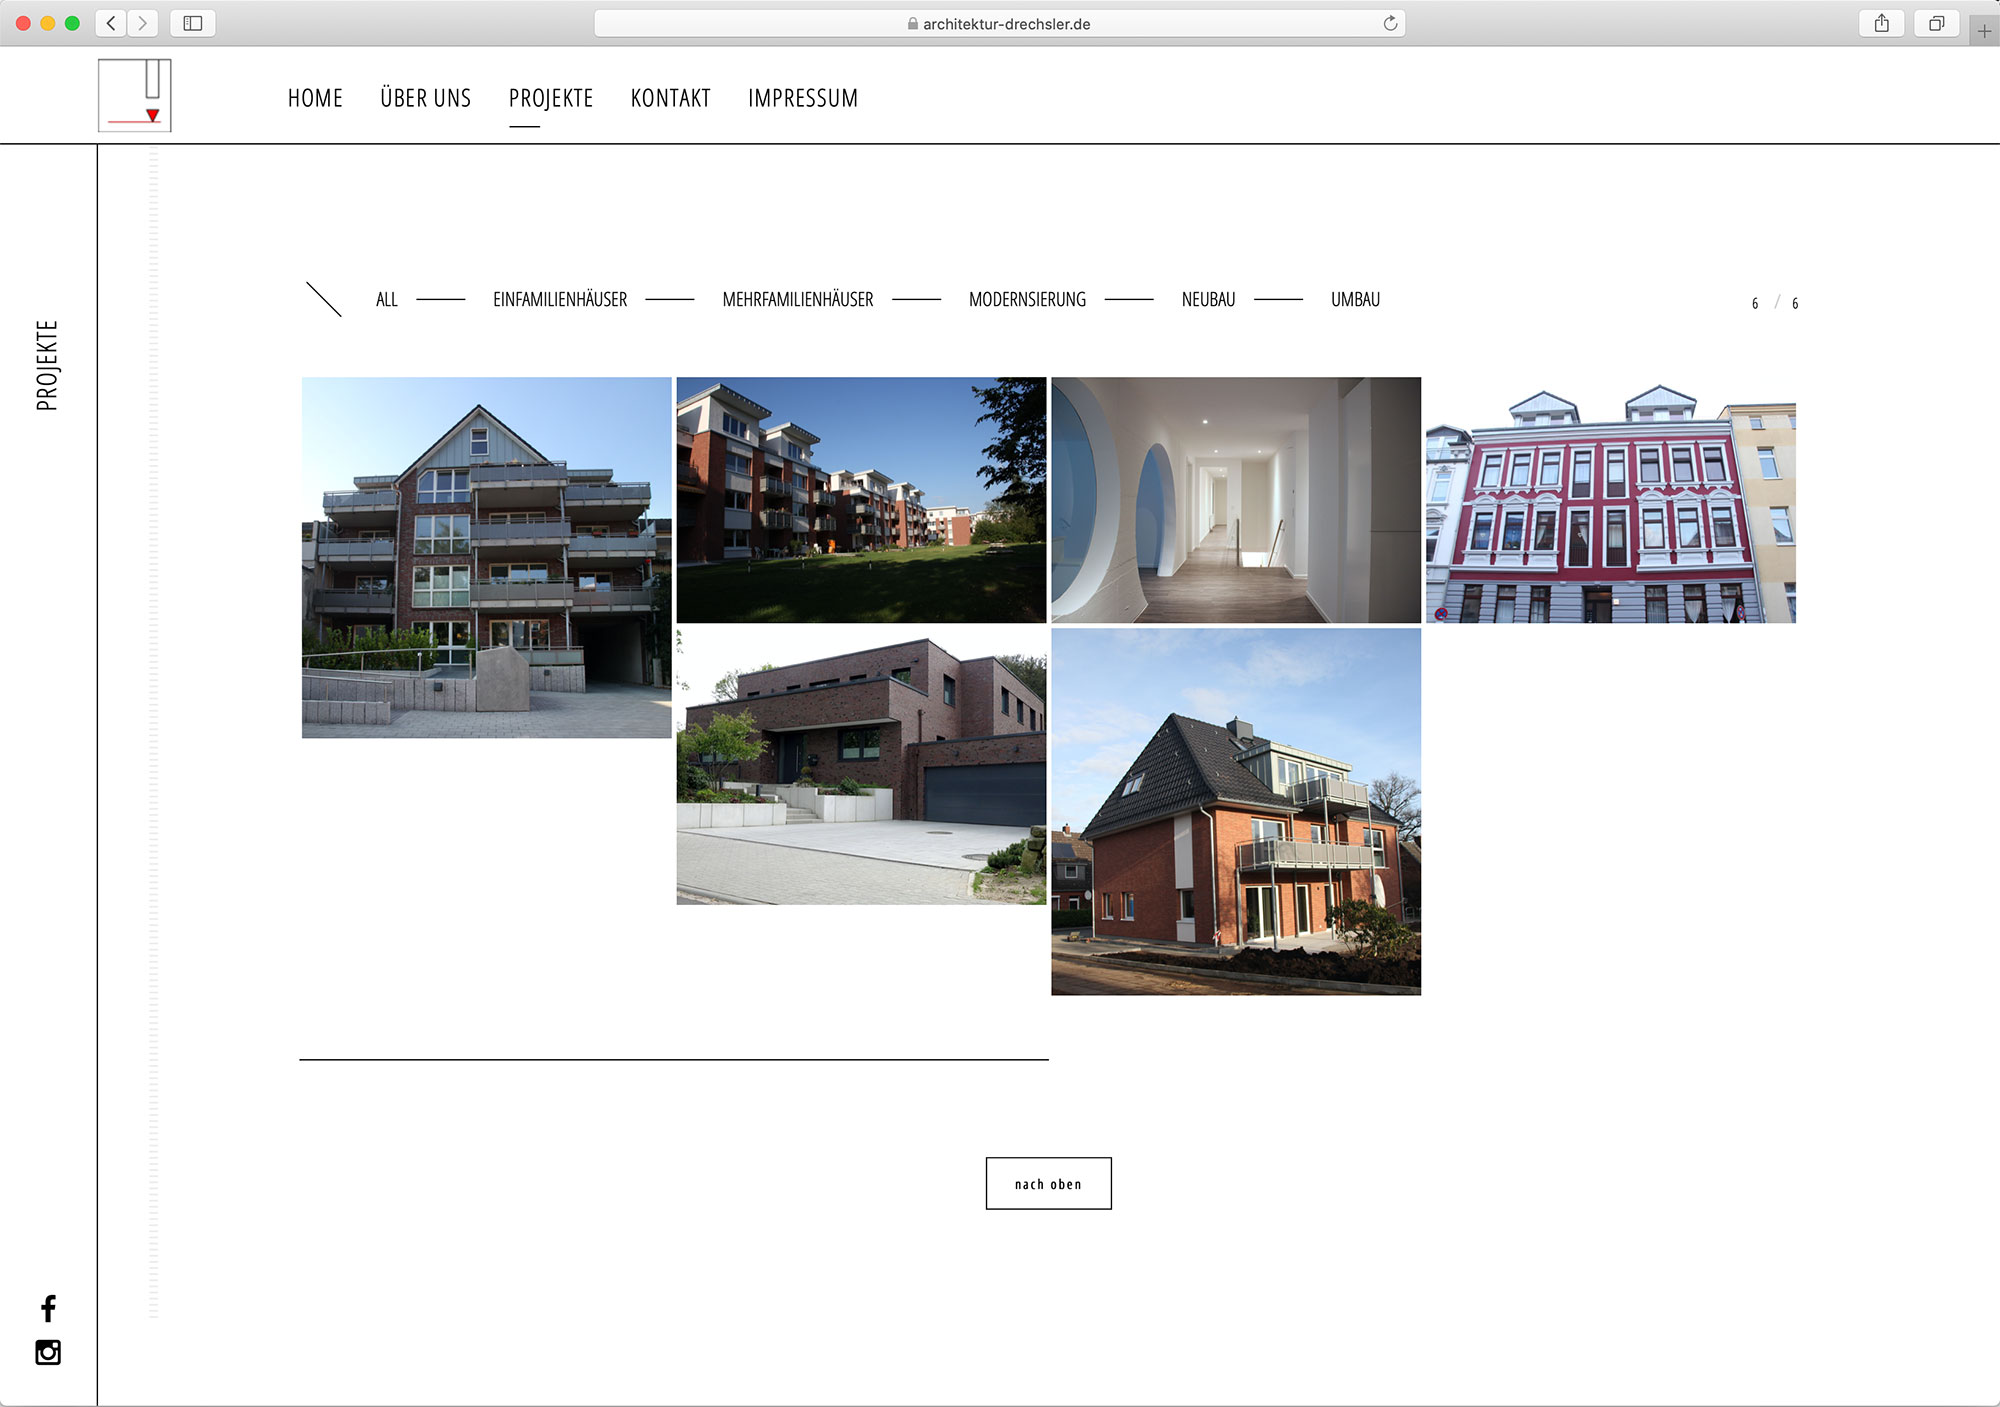
Task: Click the 'nach oben' button
Action: click(1048, 1183)
